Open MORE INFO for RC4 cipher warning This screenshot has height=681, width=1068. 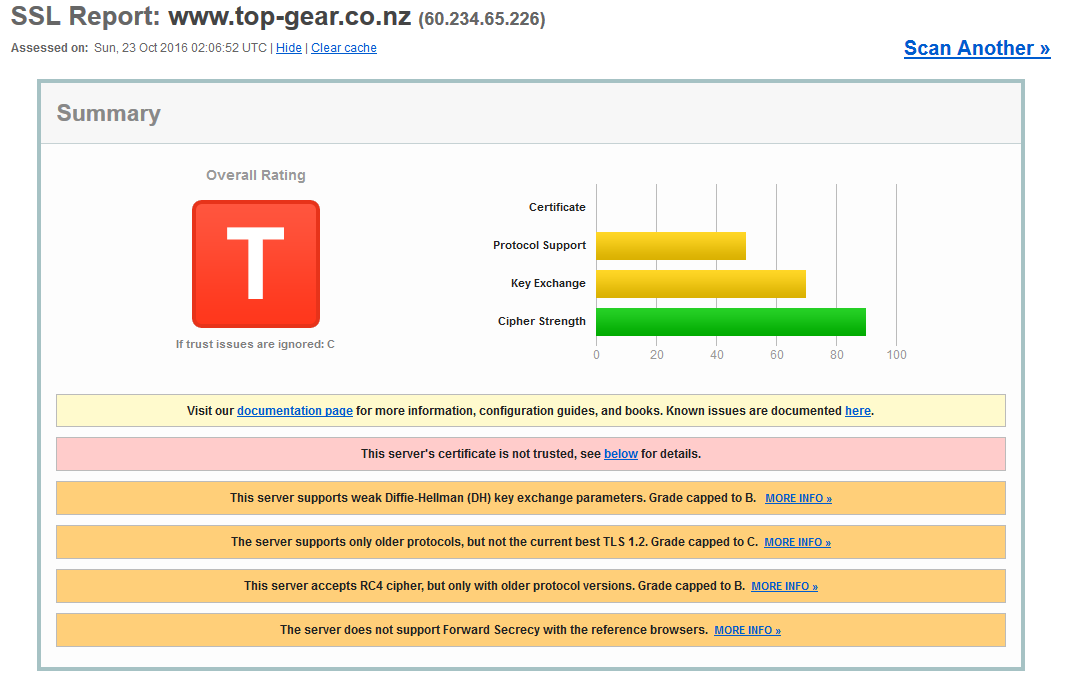(785, 586)
